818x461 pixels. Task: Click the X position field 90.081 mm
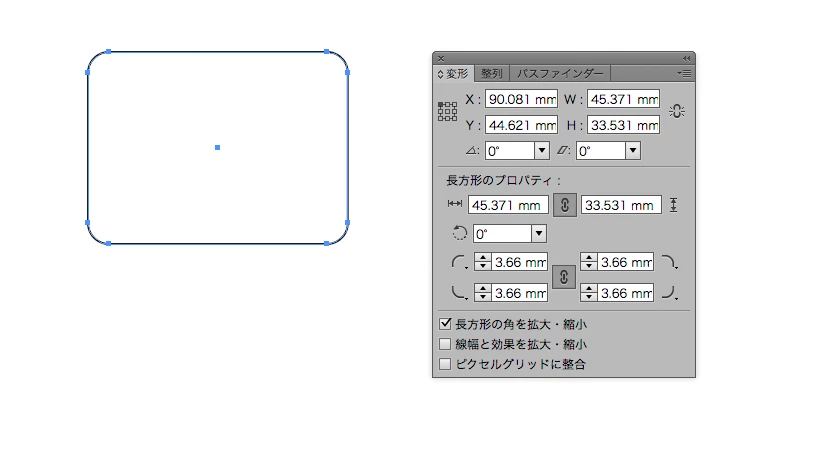[x=521, y=99]
